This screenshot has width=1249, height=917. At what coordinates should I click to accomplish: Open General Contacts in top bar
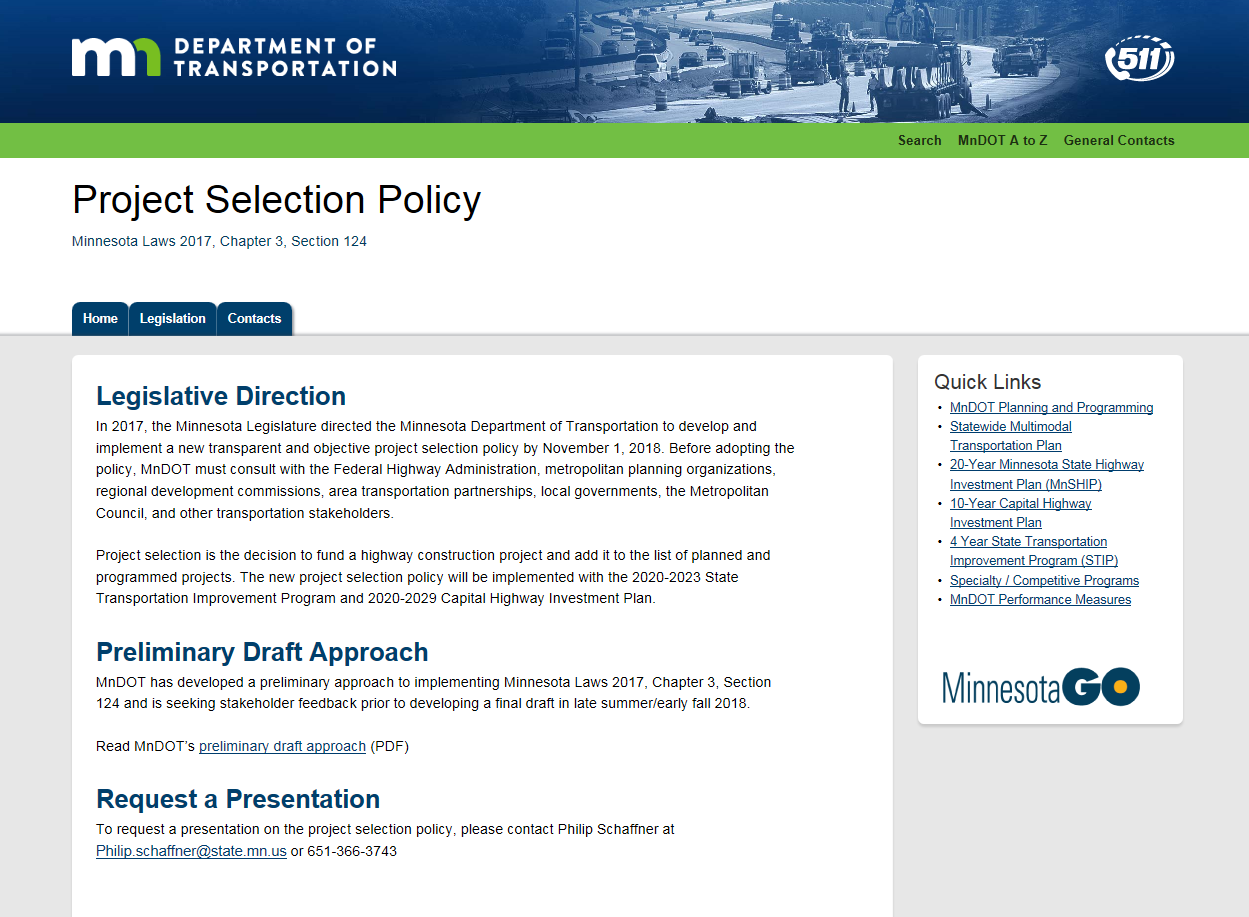tap(1119, 141)
